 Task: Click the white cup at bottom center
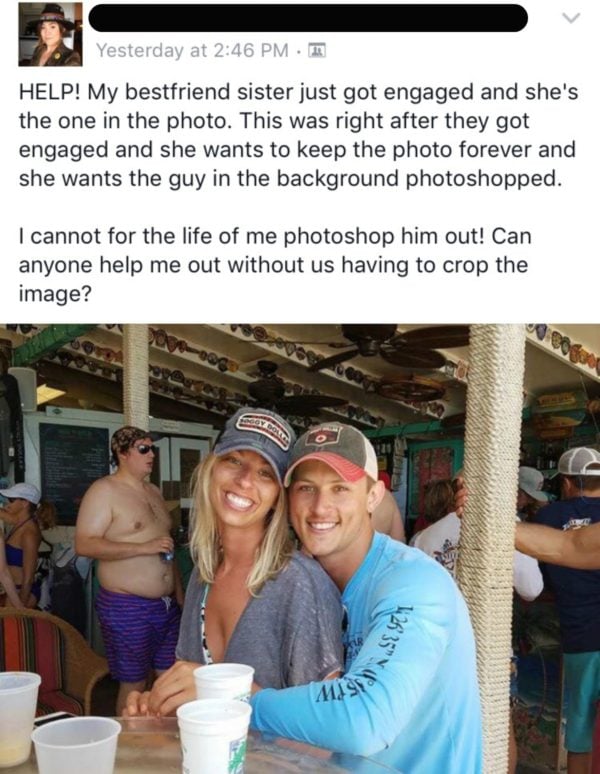[214, 736]
